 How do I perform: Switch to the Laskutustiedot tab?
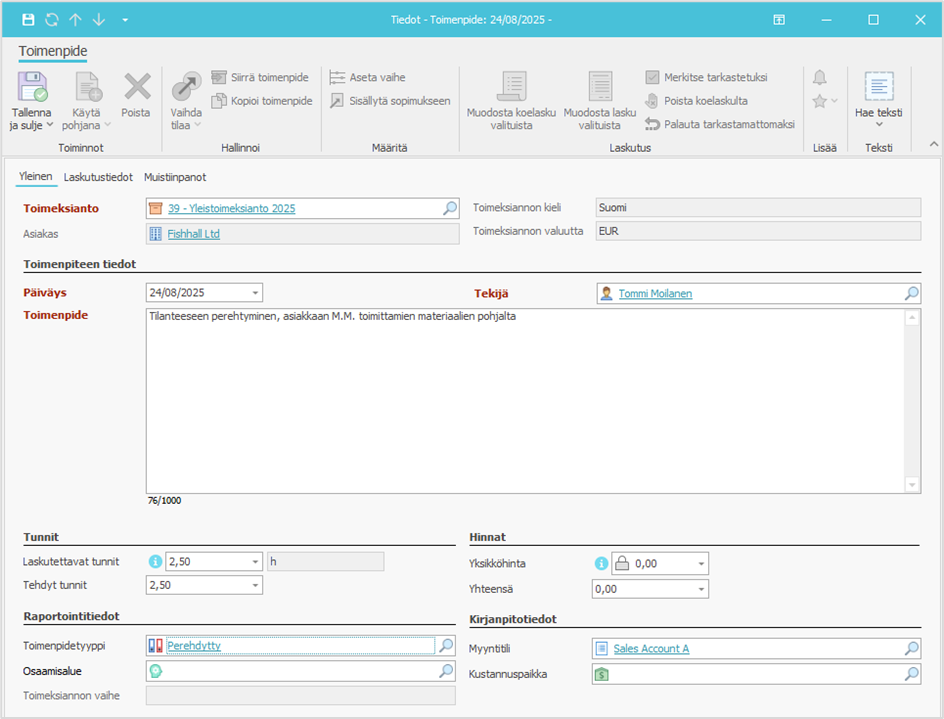point(98,177)
